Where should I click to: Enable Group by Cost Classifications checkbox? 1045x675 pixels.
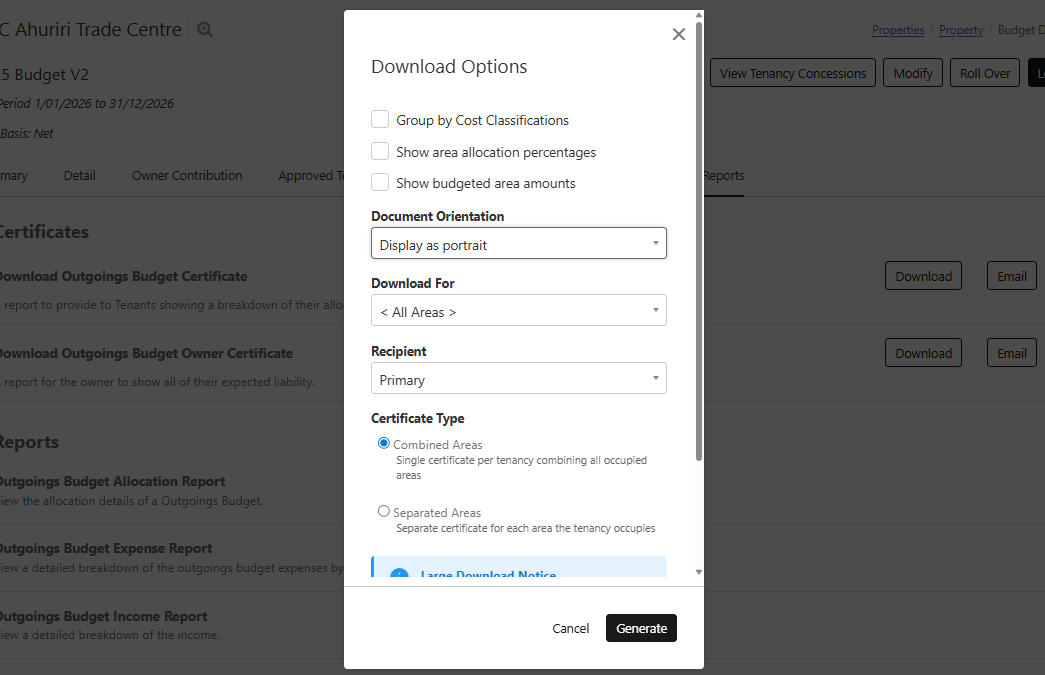tap(380, 120)
